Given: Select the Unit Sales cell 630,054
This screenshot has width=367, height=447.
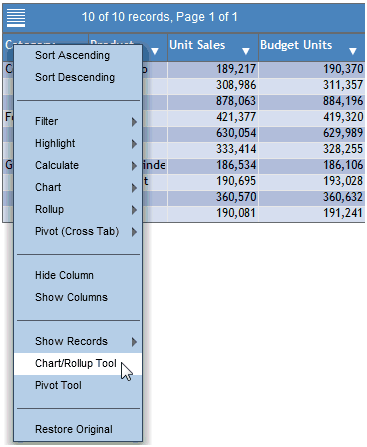Looking at the screenshot, I should [213, 133].
